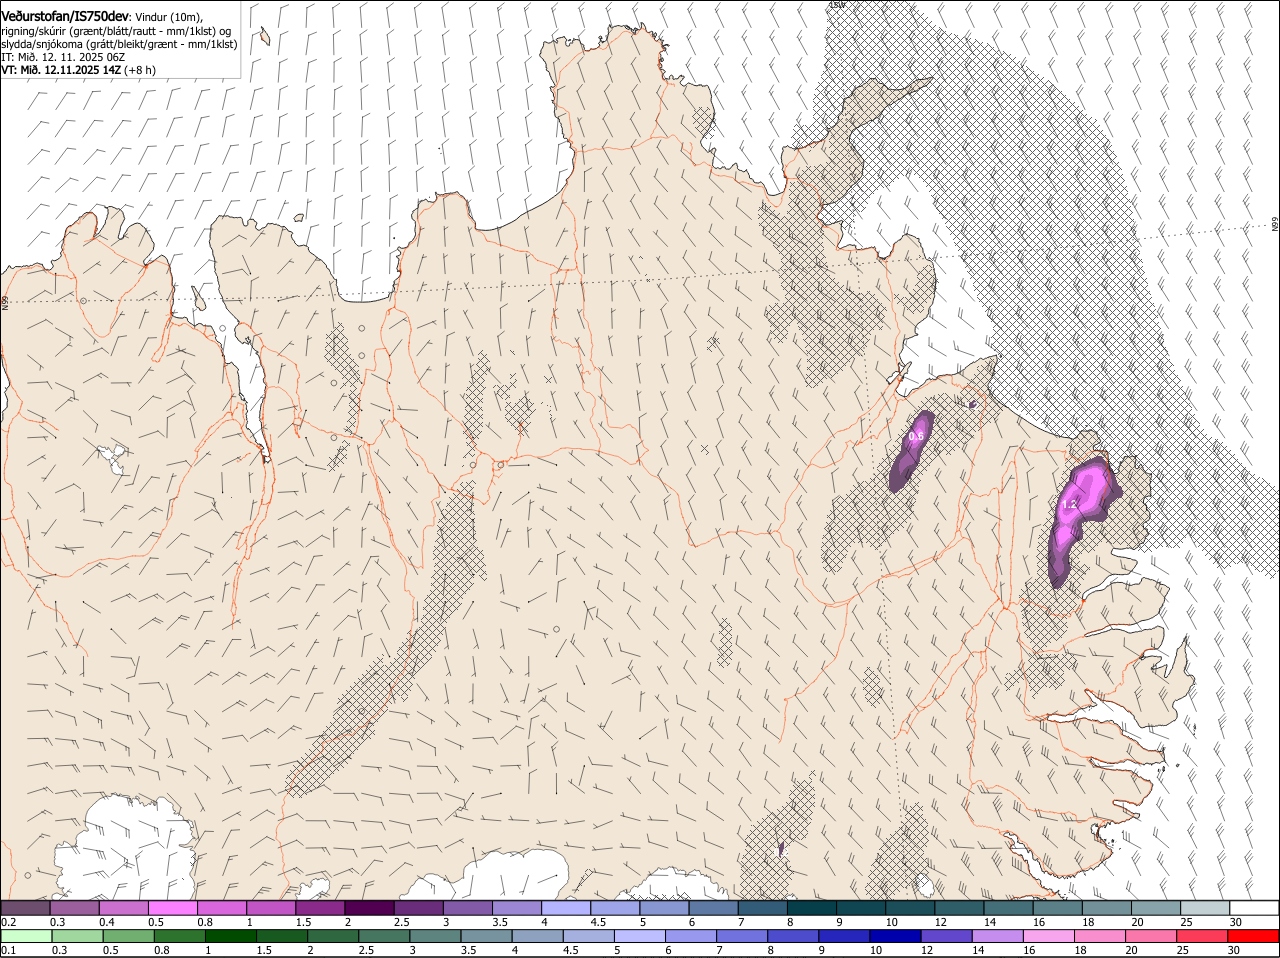Click the (+8 h) forecast offset text
The height and width of the screenshot is (958, 1280).
140,71
